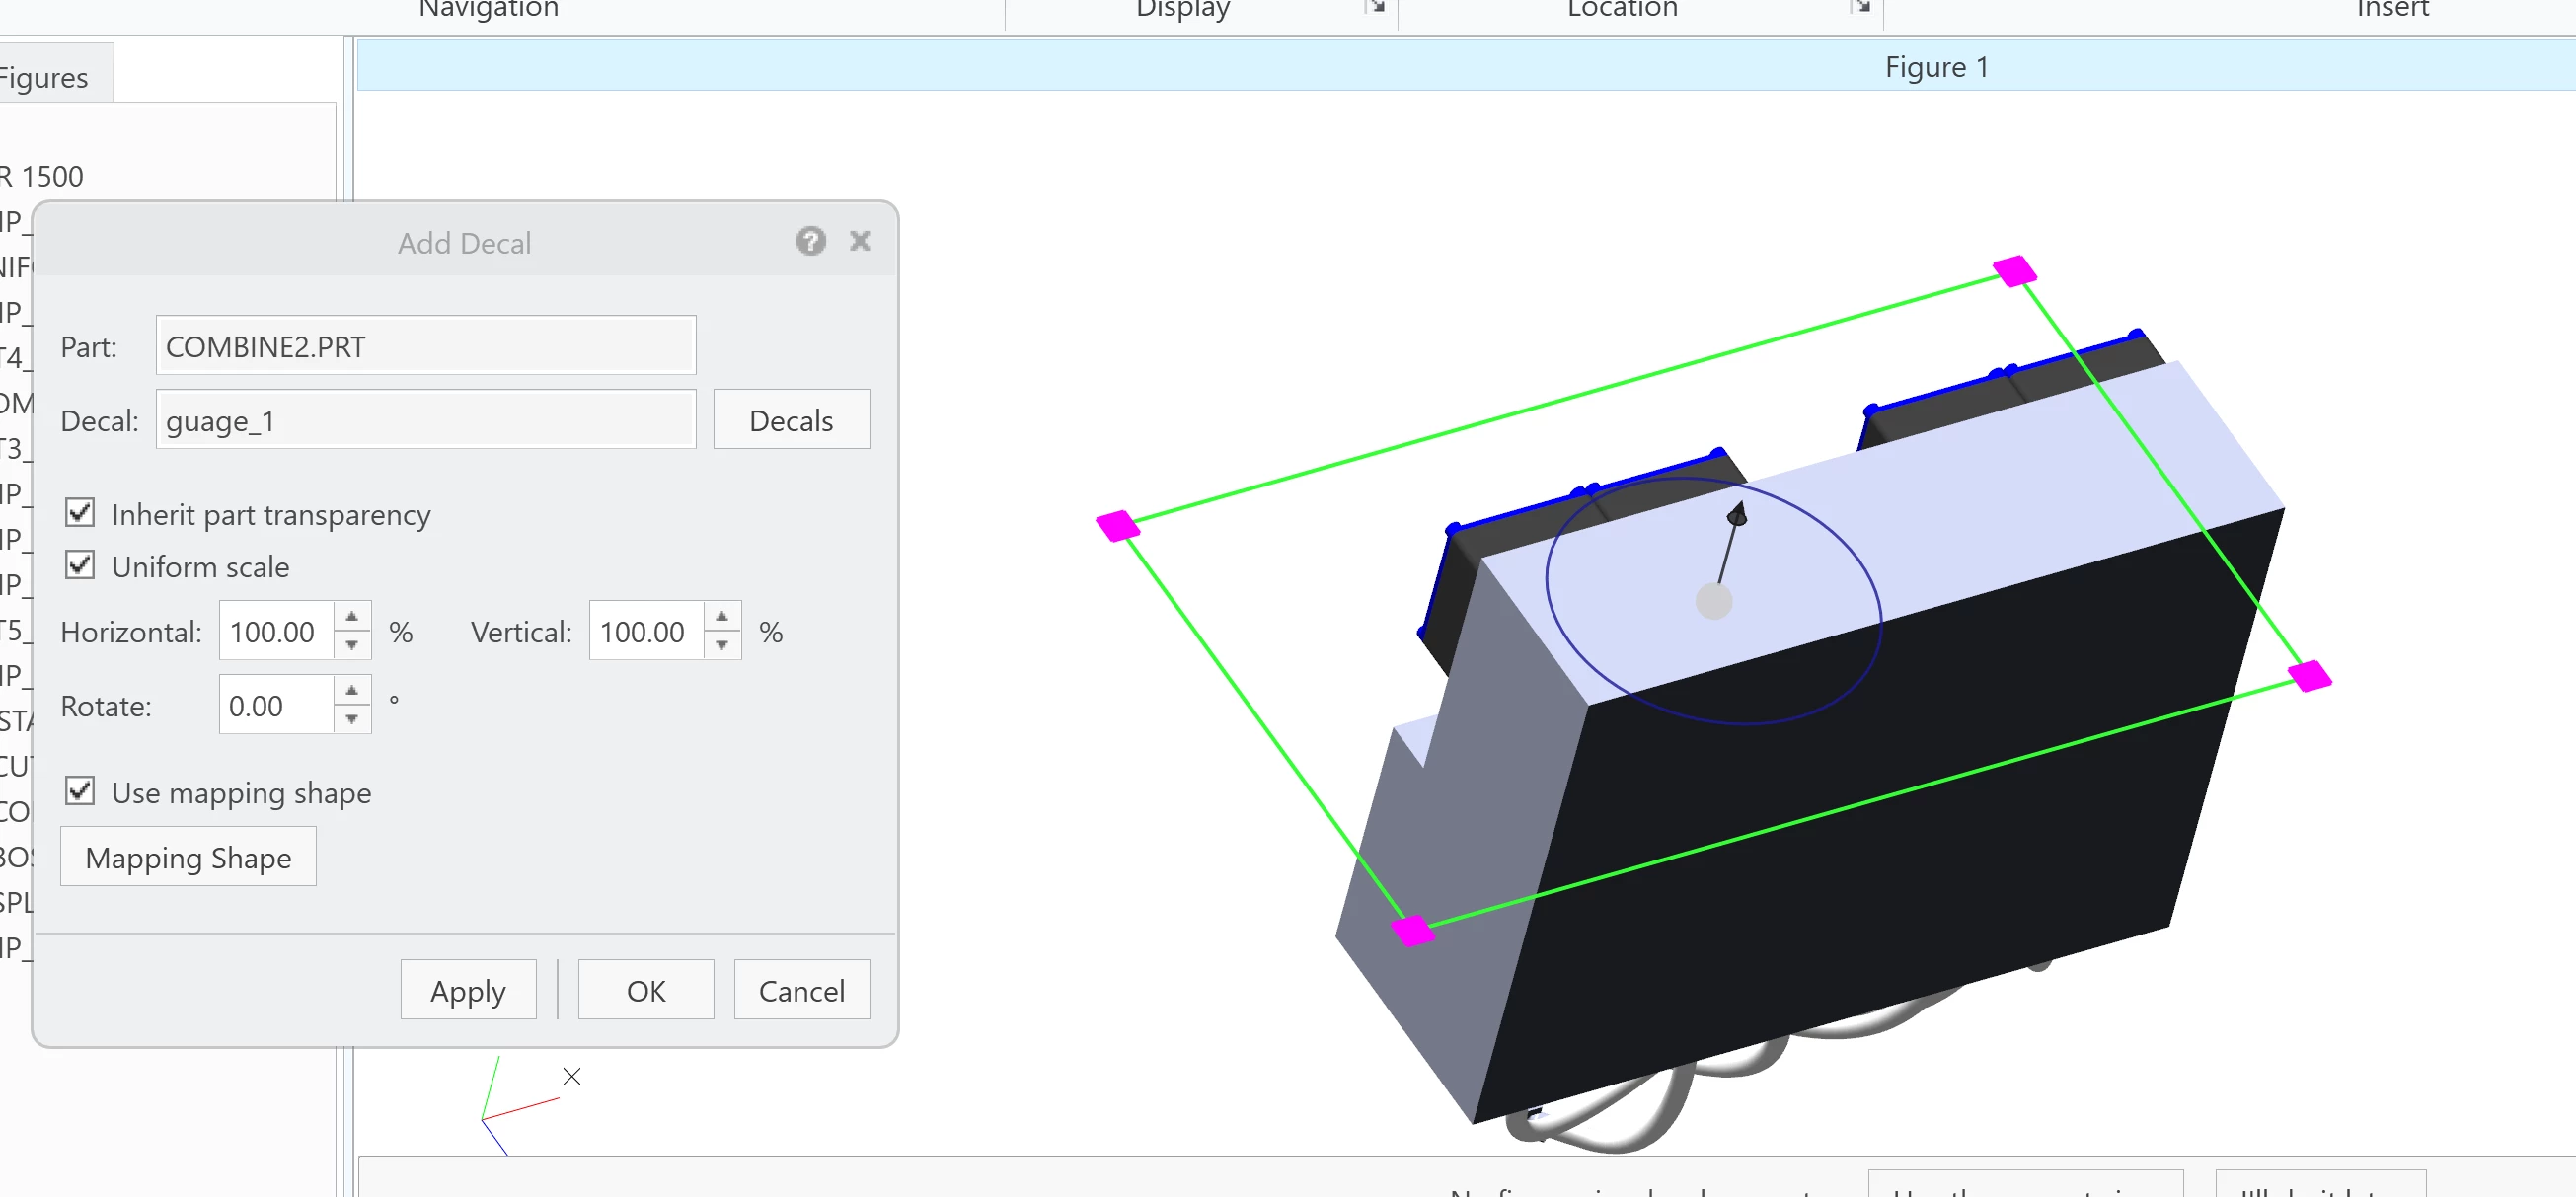2576x1197 pixels.
Task: Click the top magenta decal corner handle
Action: pyautogui.click(x=2014, y=271)
